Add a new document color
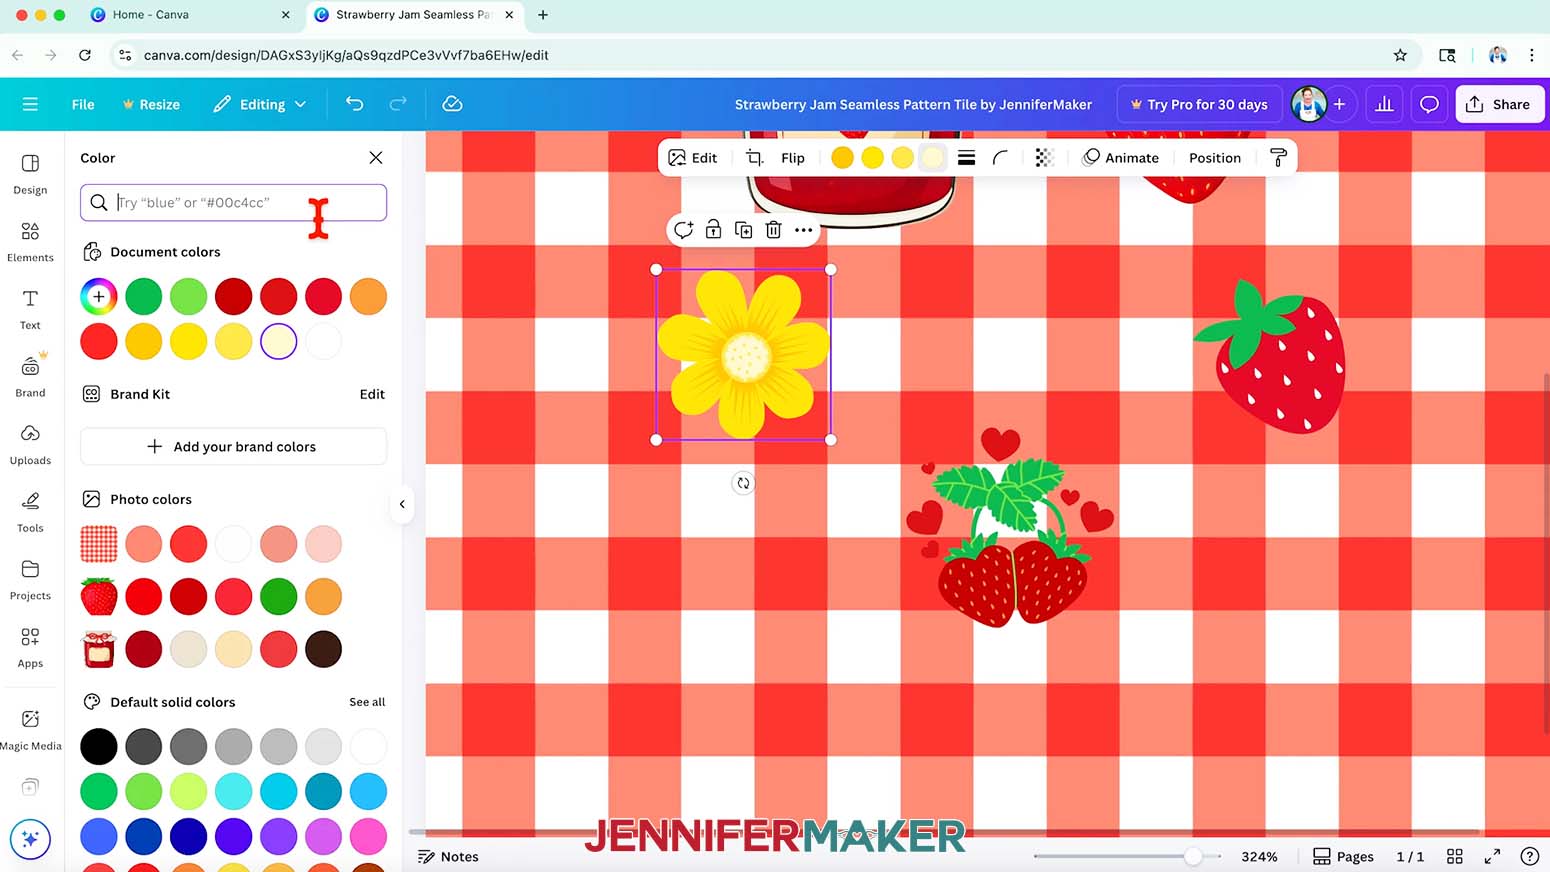 tap(99, 297)
